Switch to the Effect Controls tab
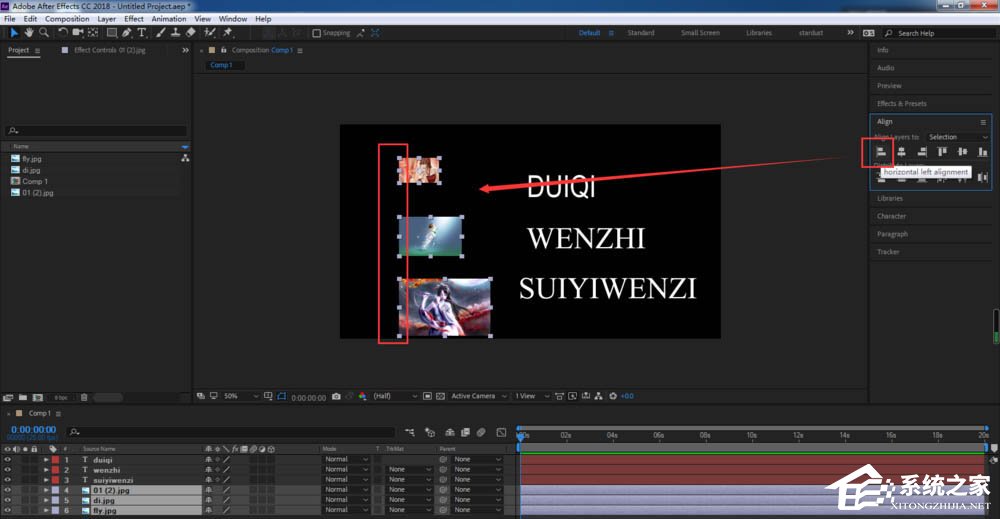 [x=106, y=50]
